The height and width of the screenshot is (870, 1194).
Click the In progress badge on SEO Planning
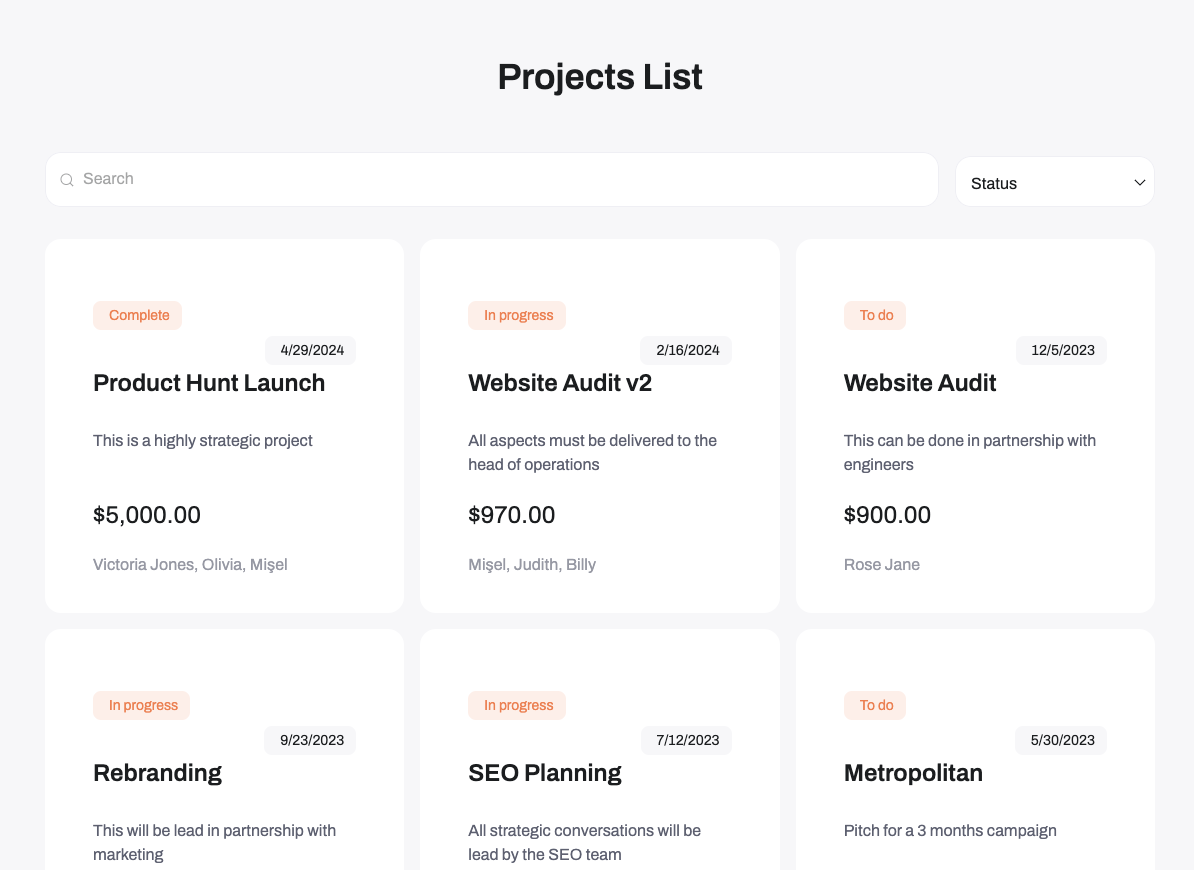517,705
